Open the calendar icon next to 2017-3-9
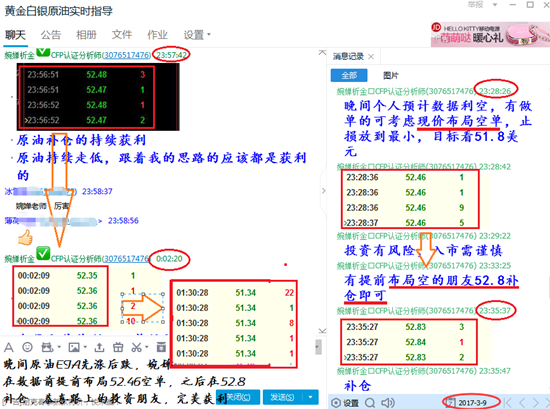This screenshot has width=550, height=409. coord(451,403)
